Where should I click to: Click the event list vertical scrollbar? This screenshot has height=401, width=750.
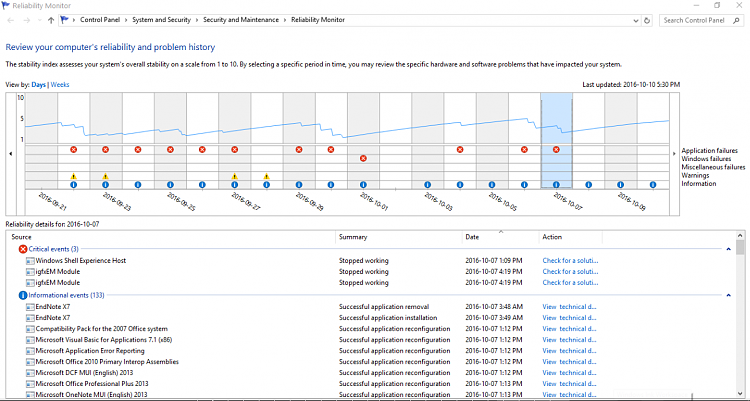[x=740, y=320]
